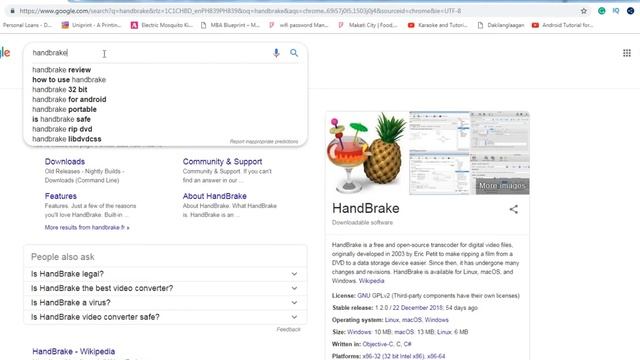Screen dimensions: 640x360
Task: Open the Wikipedia link in the description
Action: (x=371, y=281)
